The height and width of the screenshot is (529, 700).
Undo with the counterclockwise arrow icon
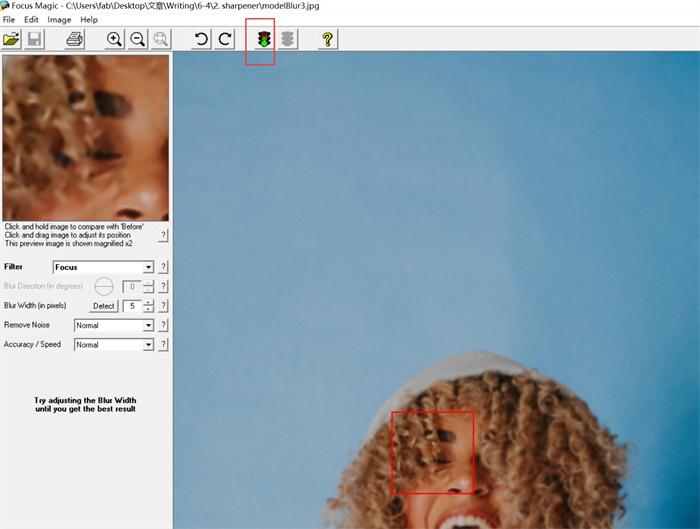point(201,39)
